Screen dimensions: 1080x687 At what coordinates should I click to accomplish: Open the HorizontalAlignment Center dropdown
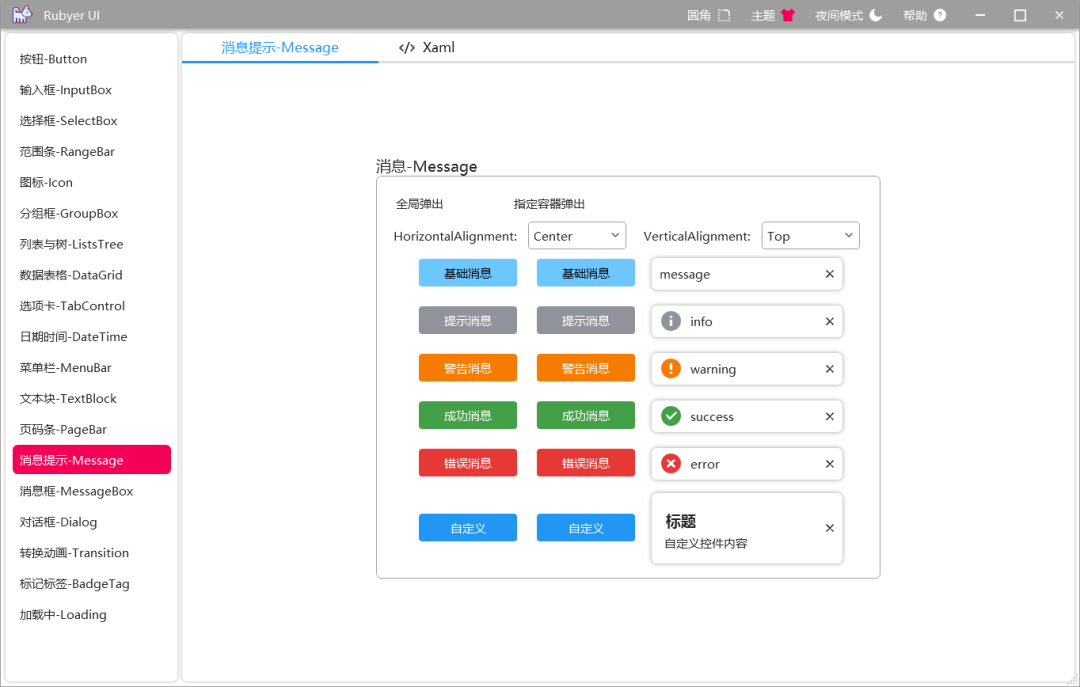point(576,236)
